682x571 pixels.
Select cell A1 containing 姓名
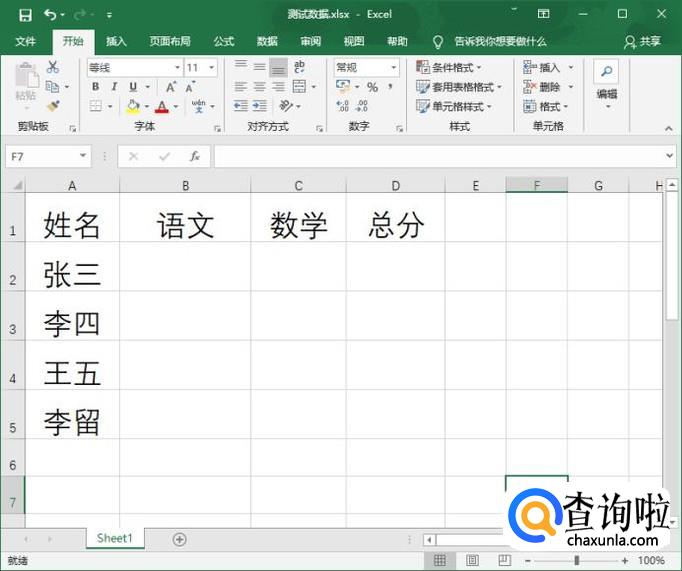(x=72, y=217)
